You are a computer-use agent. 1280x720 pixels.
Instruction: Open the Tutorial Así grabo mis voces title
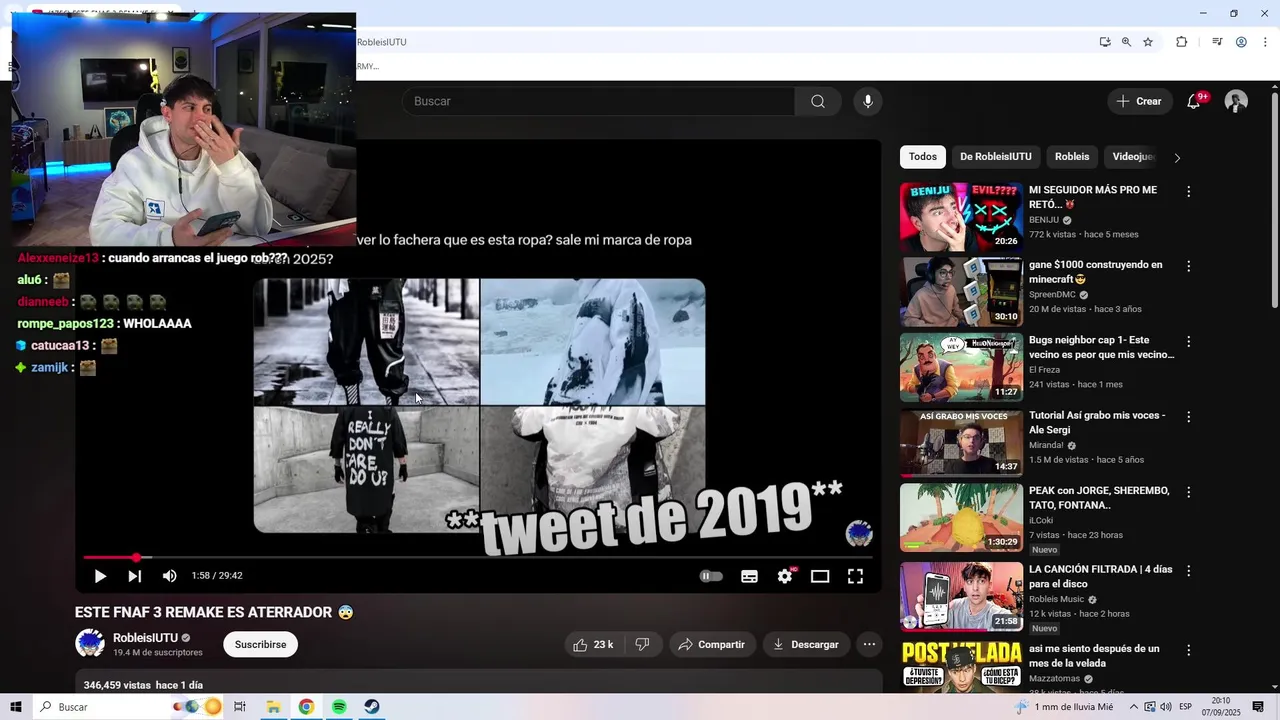coord(1097,422)
